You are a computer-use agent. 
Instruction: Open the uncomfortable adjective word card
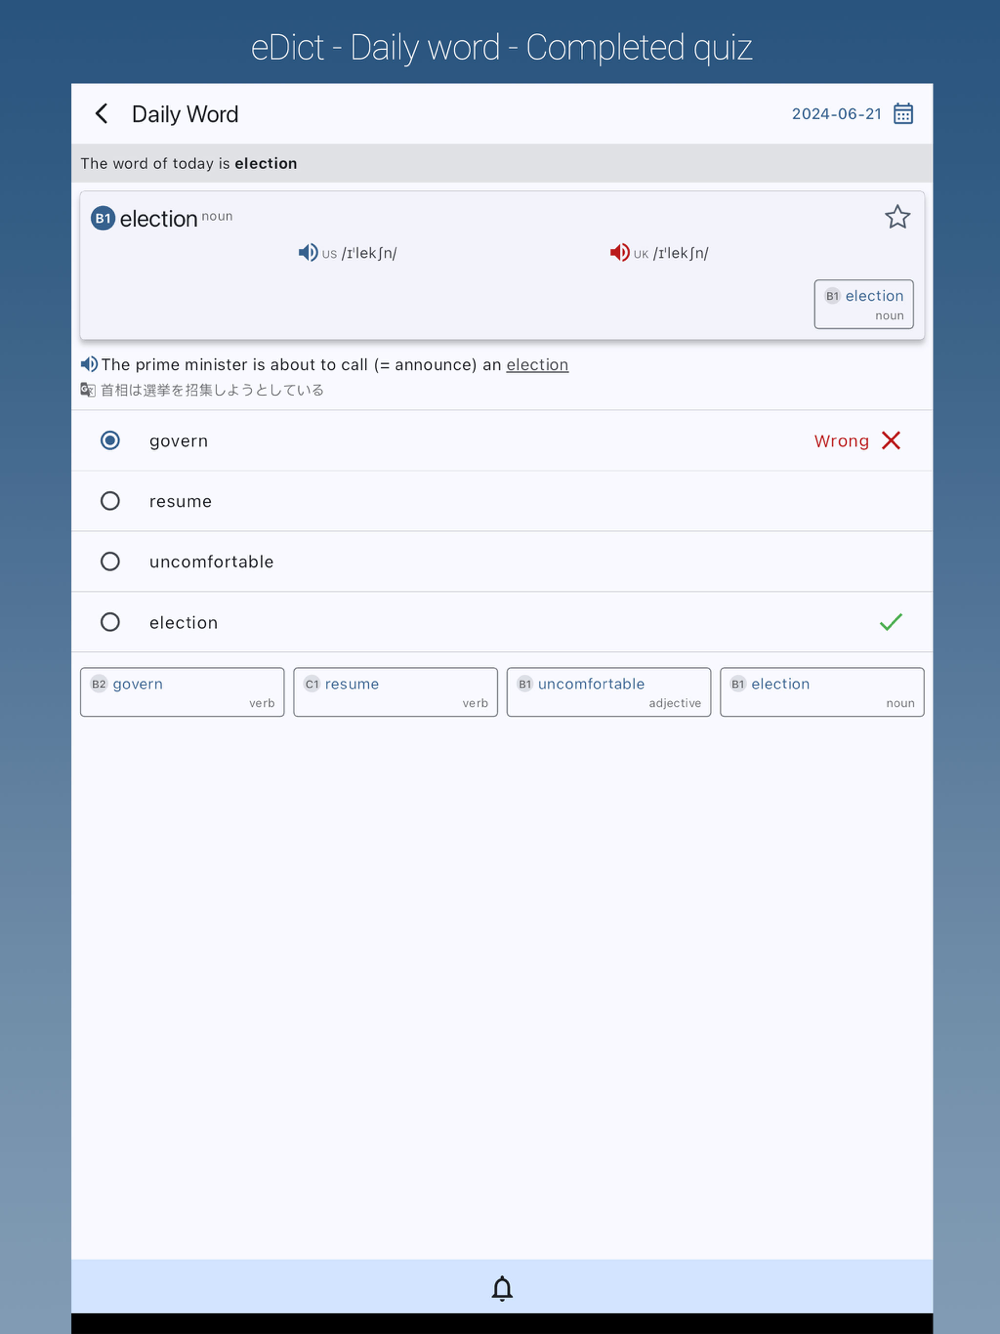[609, 692]
